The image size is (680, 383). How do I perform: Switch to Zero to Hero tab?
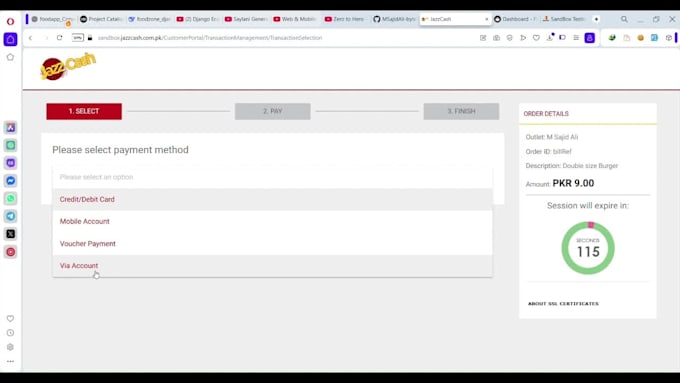[345, 19]
